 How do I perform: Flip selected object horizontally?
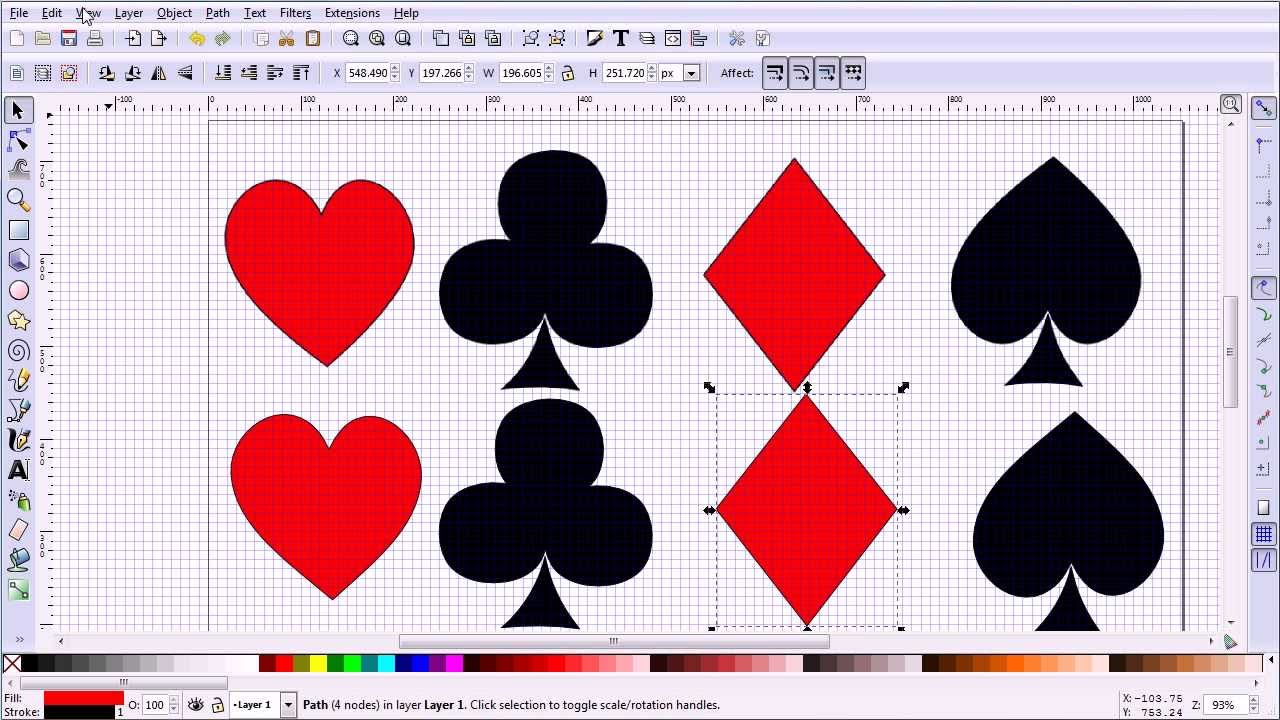(x=159, y=73)
